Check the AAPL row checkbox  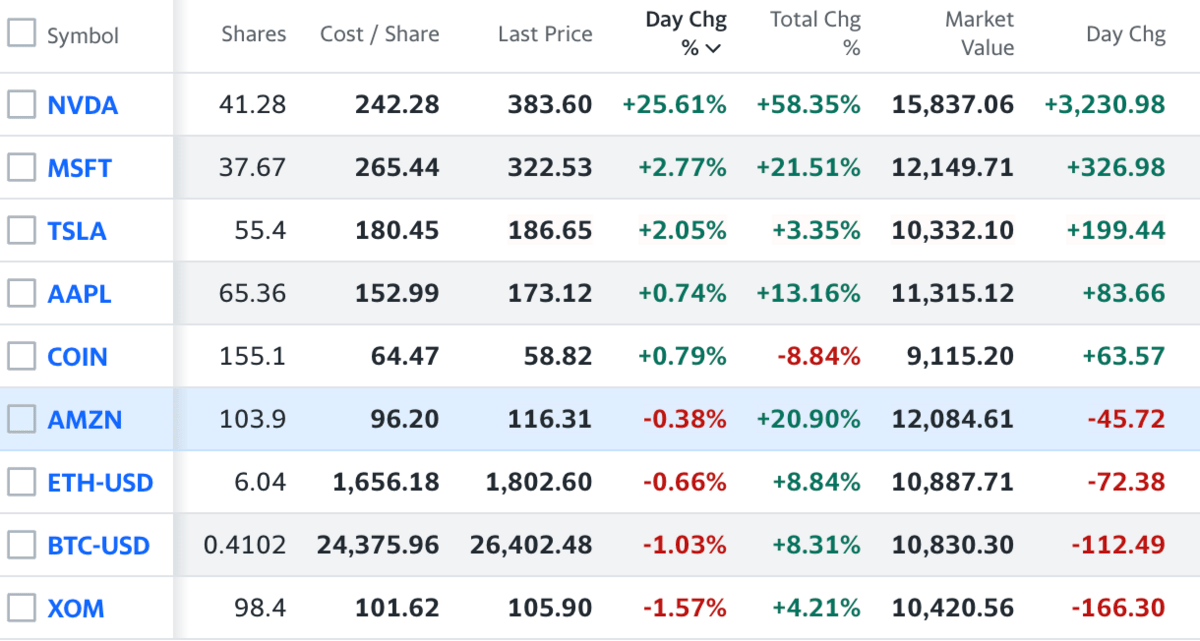coord(21,293)
